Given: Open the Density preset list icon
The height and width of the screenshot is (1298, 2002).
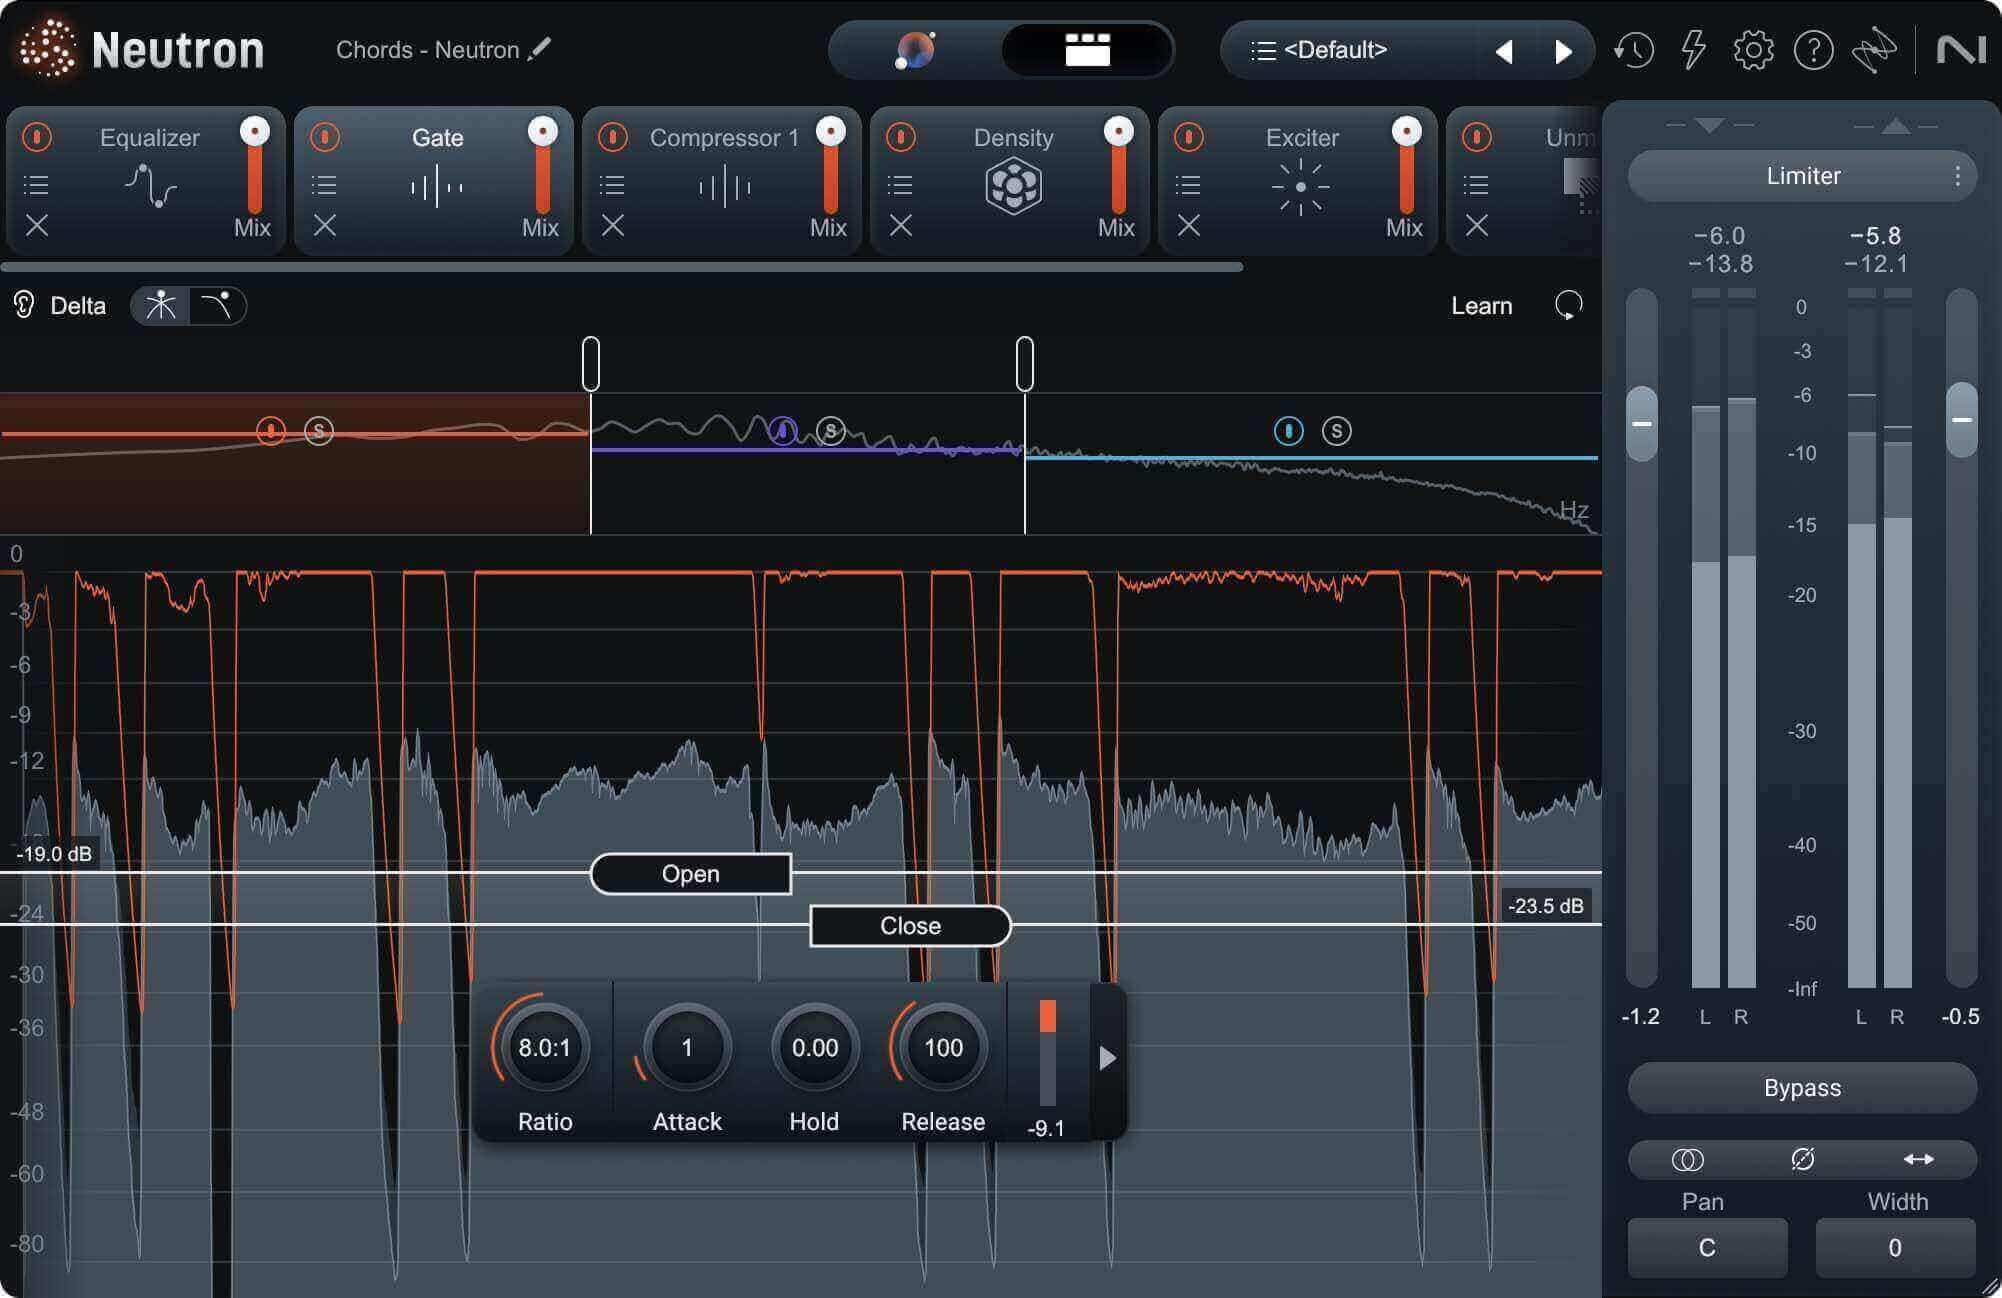Looking at the screenshot, I should click(900, 185).
